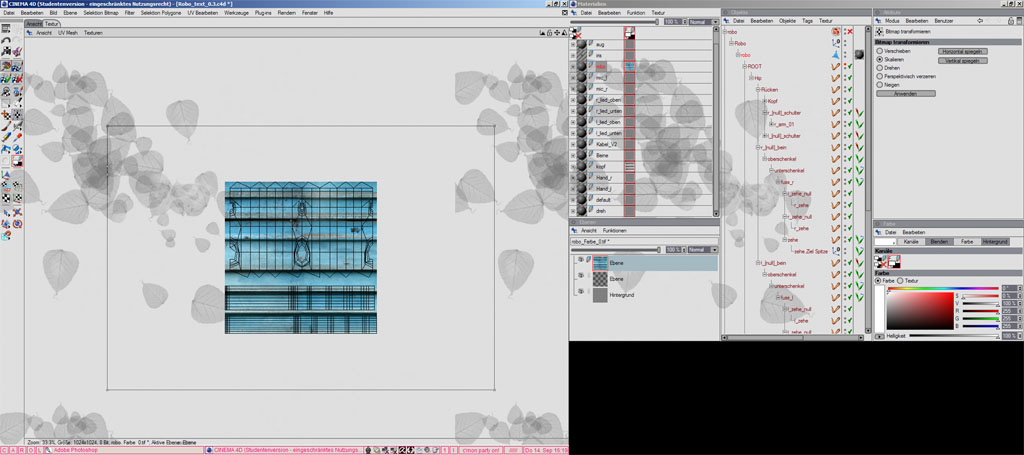1024x455 pixels.
Task: Click the Anwenden button
Action: (906, 93)
